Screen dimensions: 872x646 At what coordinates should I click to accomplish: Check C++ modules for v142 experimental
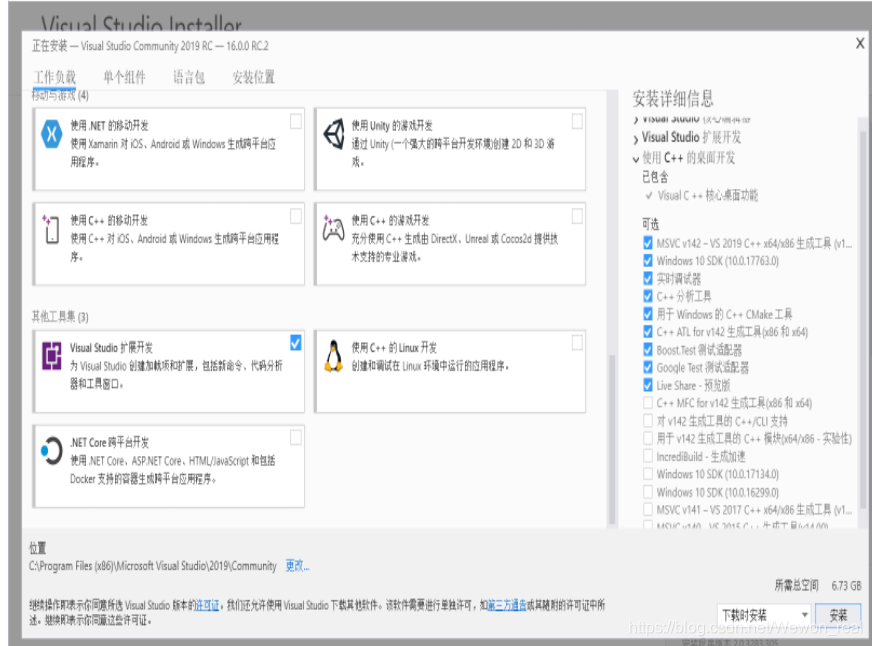tap(648, 438)
